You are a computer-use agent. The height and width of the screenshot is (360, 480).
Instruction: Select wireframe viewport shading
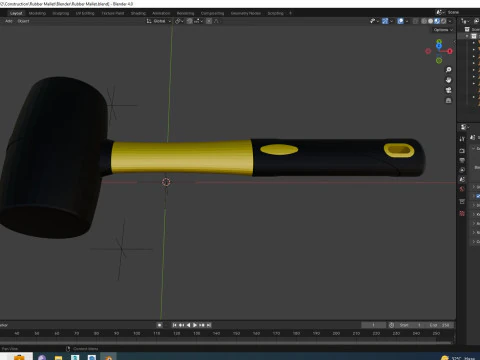[x=424, y=21]
